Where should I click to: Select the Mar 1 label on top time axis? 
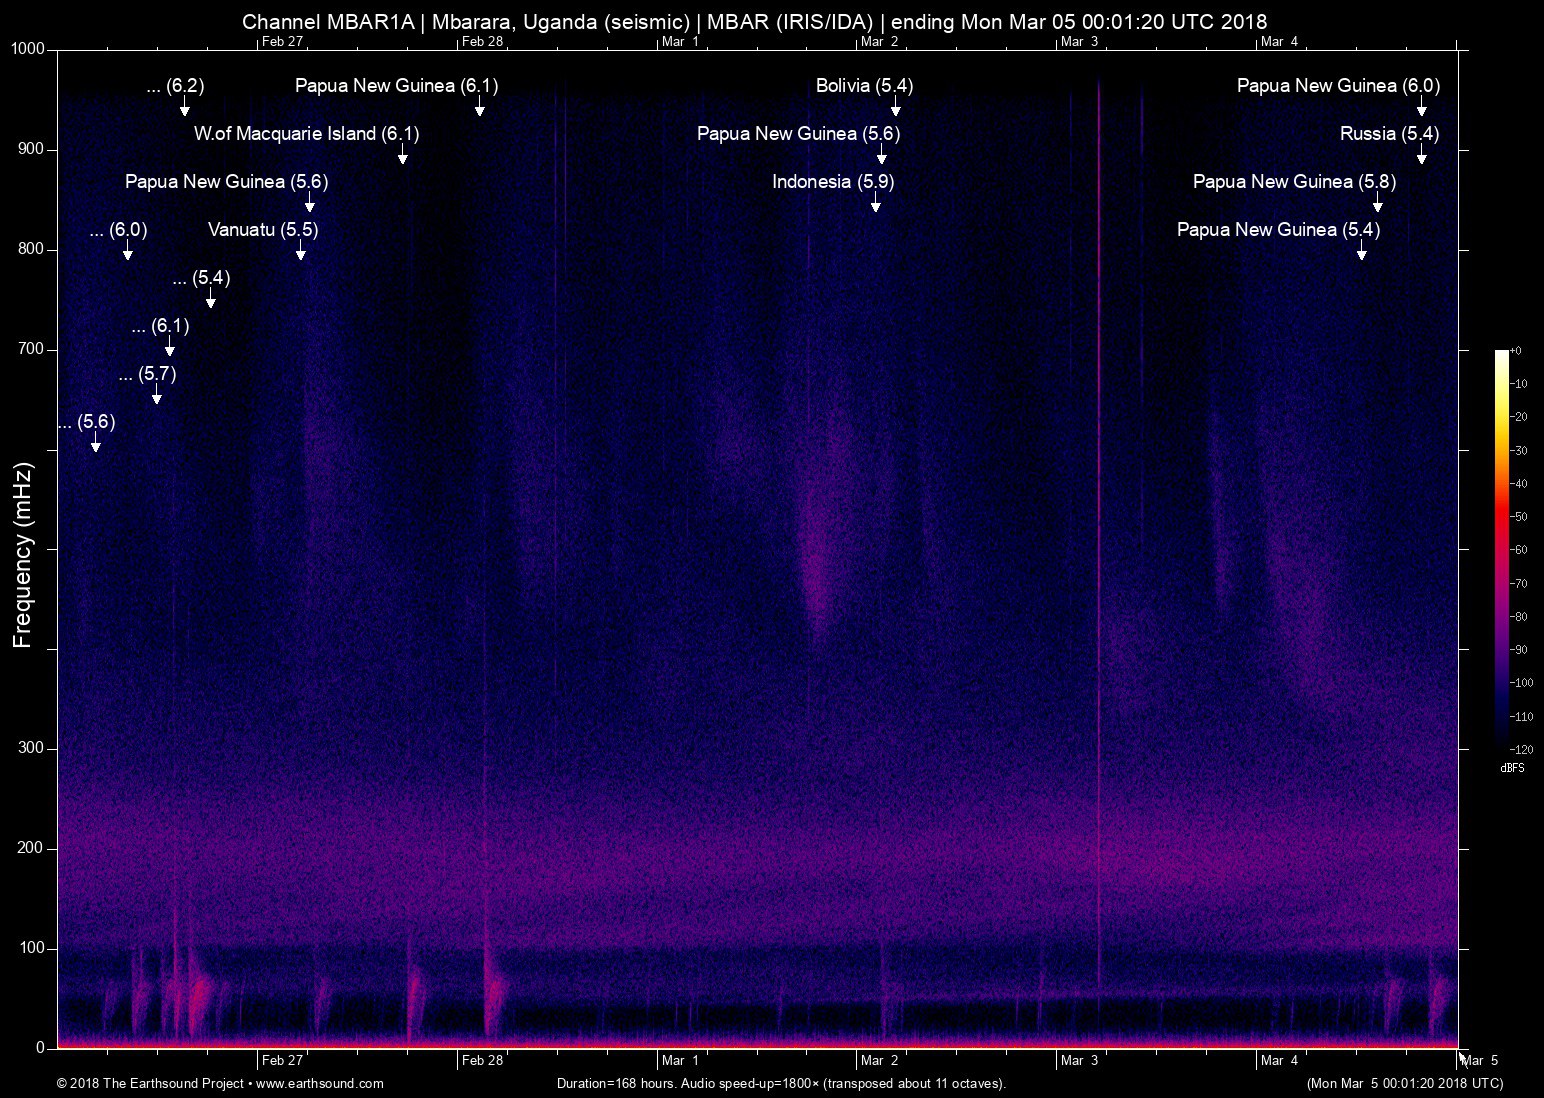(680, 41)
